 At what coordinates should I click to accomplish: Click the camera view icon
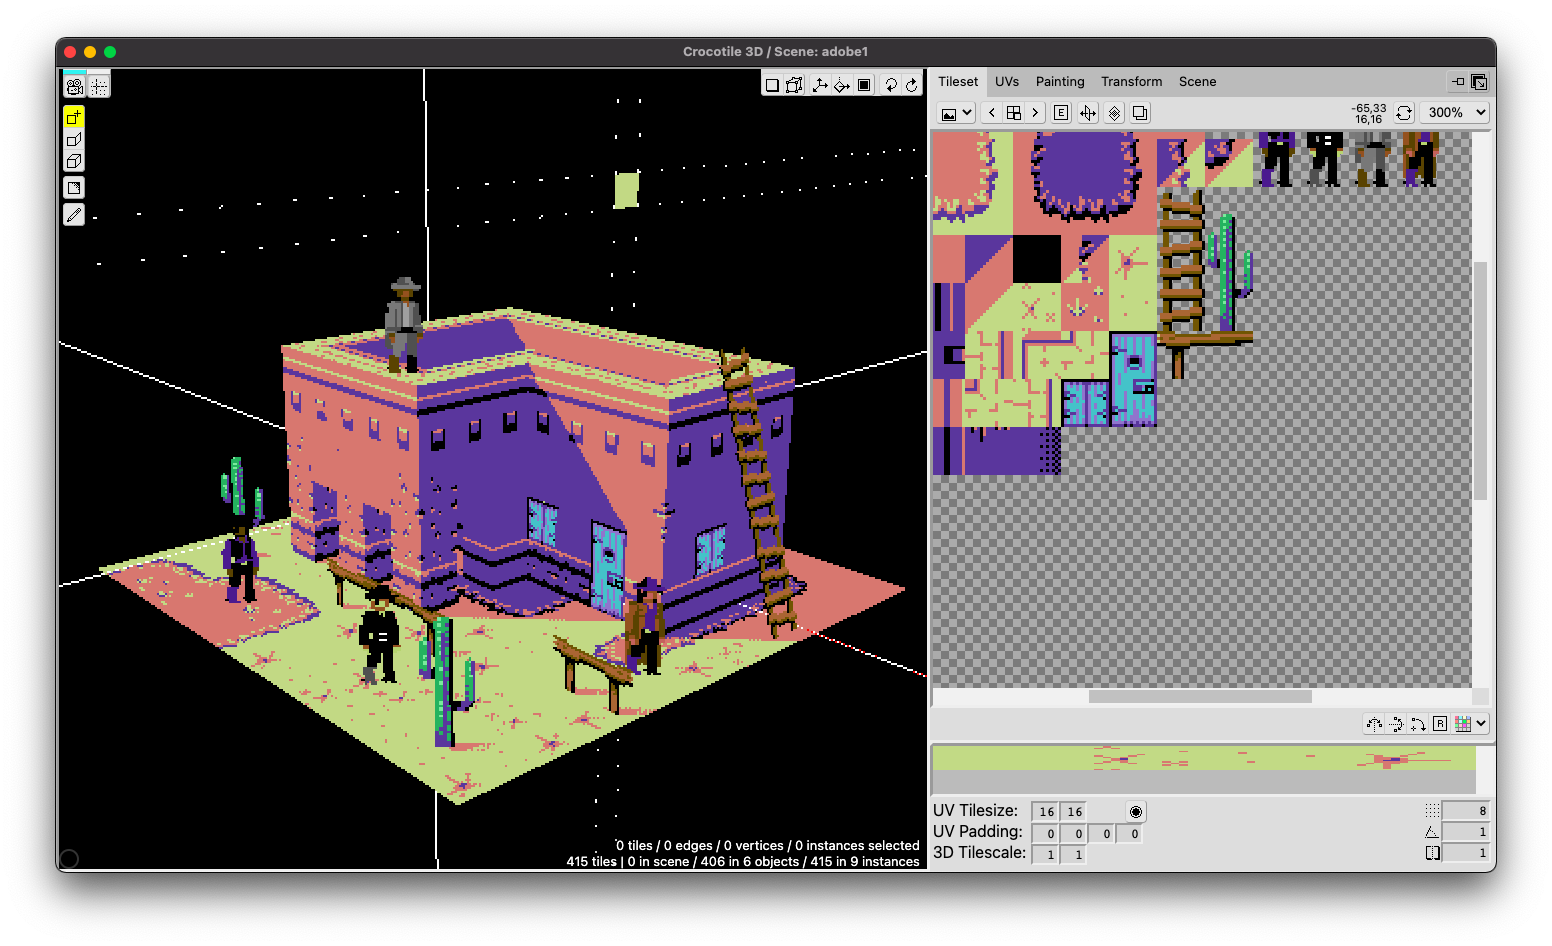tap(75, 86)
